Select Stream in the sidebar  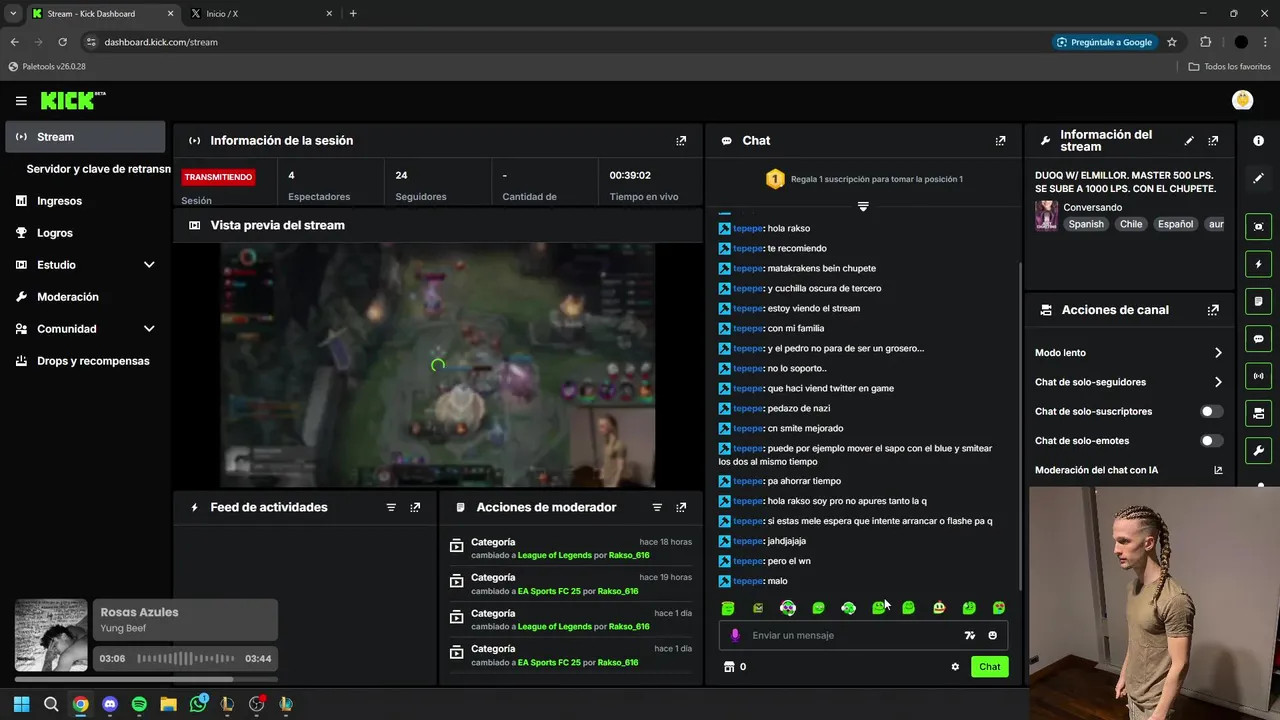tap(85, 137)
